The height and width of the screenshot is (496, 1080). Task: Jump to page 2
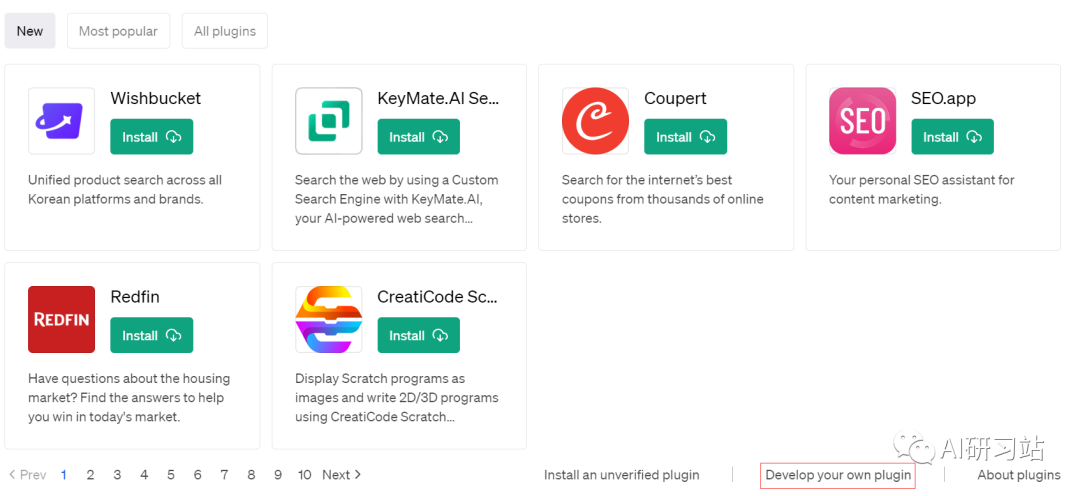[90, 475]
